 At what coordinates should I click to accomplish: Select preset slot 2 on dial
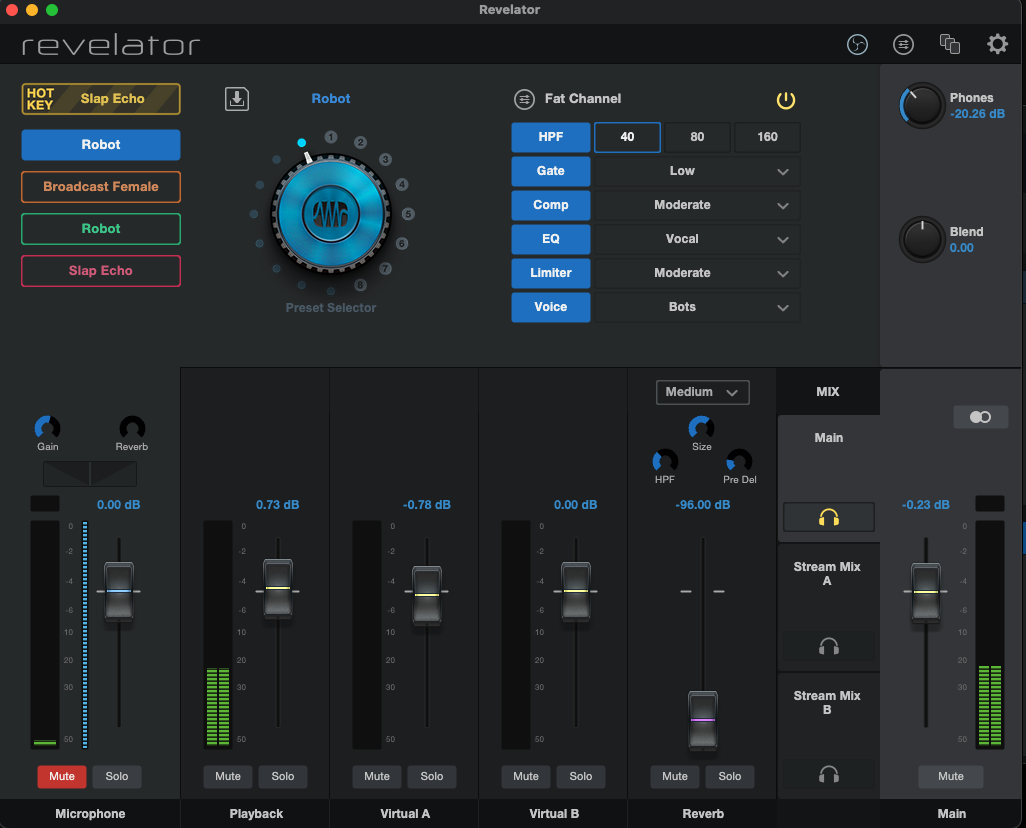360,142
